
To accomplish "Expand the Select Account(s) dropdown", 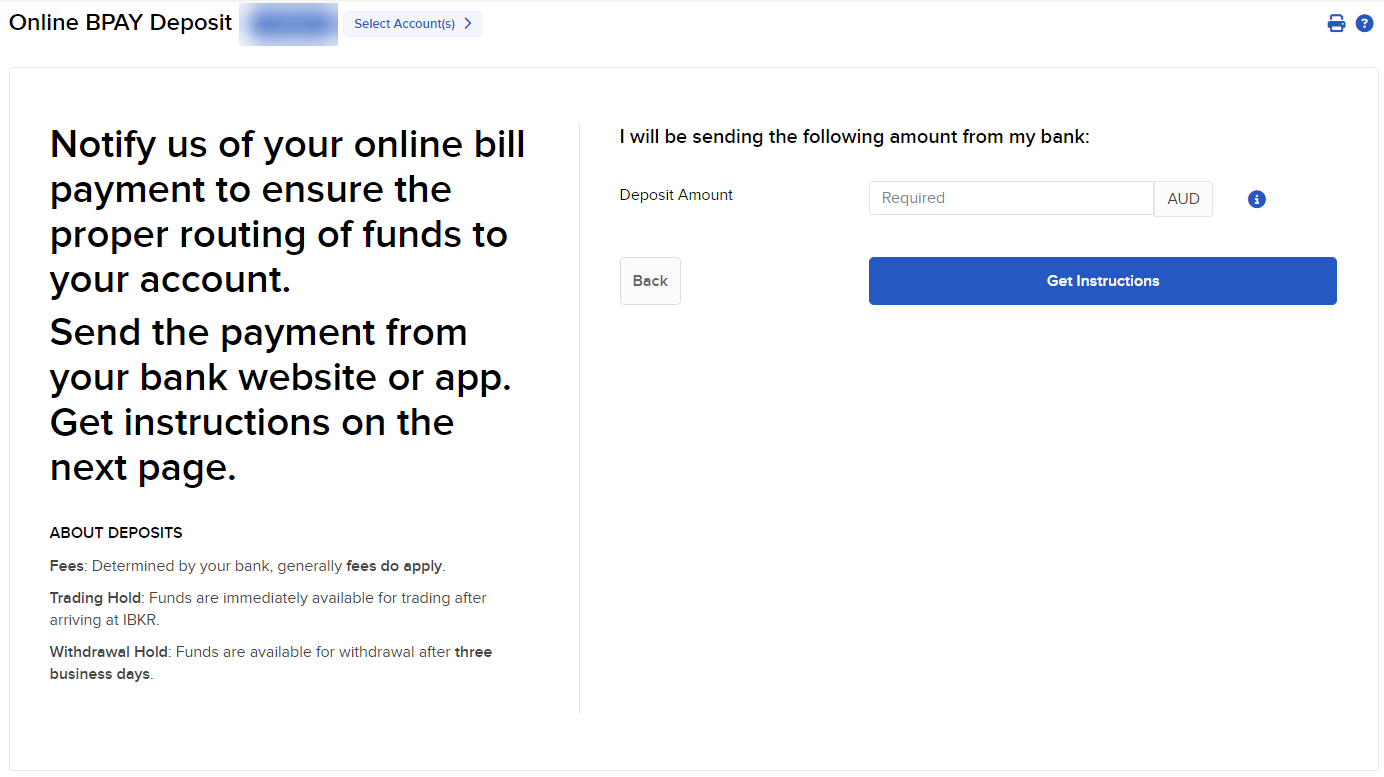I will tap(412, 23).
